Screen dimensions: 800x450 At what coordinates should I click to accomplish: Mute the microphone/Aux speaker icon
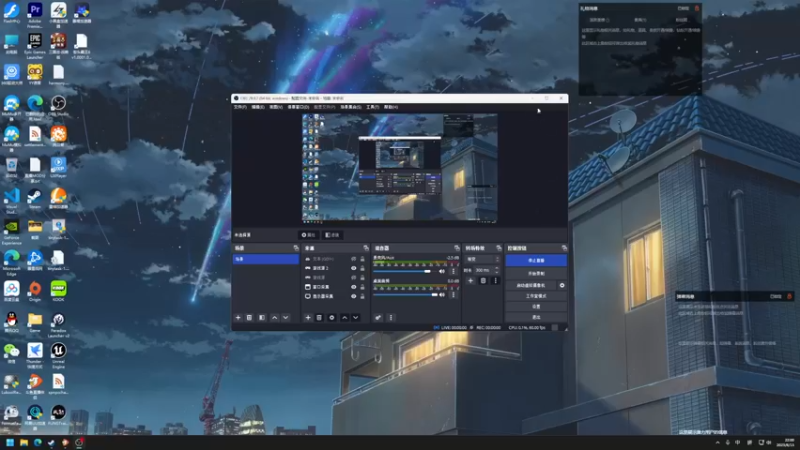(x=442, y=271)
